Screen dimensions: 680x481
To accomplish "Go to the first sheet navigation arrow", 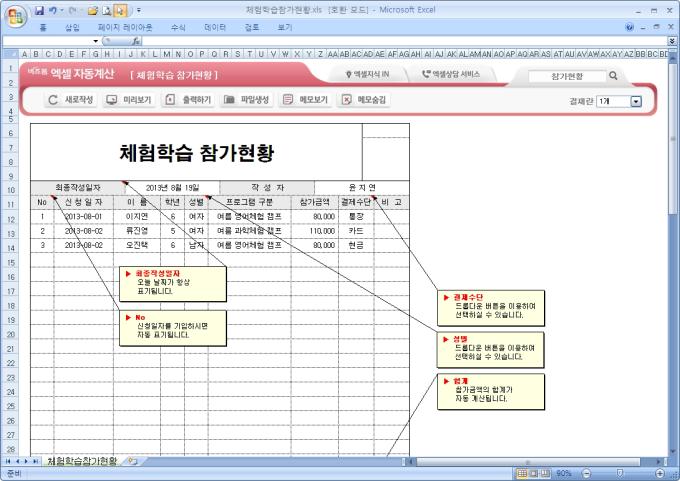I will pyautogui.click(x=7, y=461).
